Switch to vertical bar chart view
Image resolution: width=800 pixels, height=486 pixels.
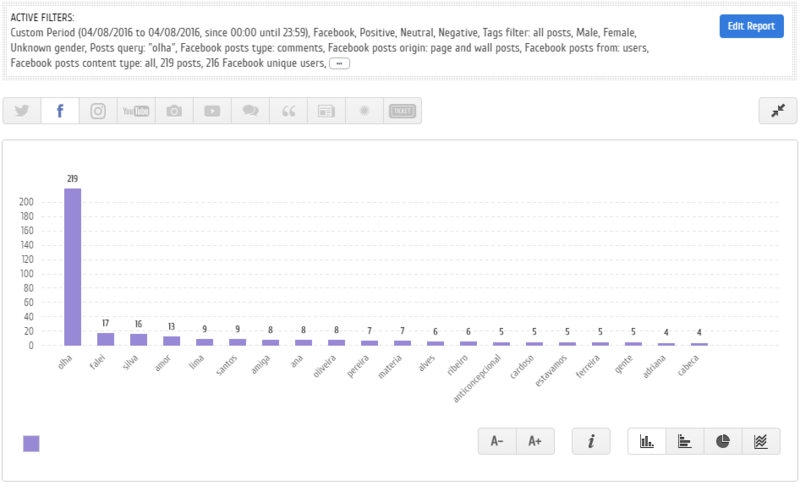click(647, 441)
